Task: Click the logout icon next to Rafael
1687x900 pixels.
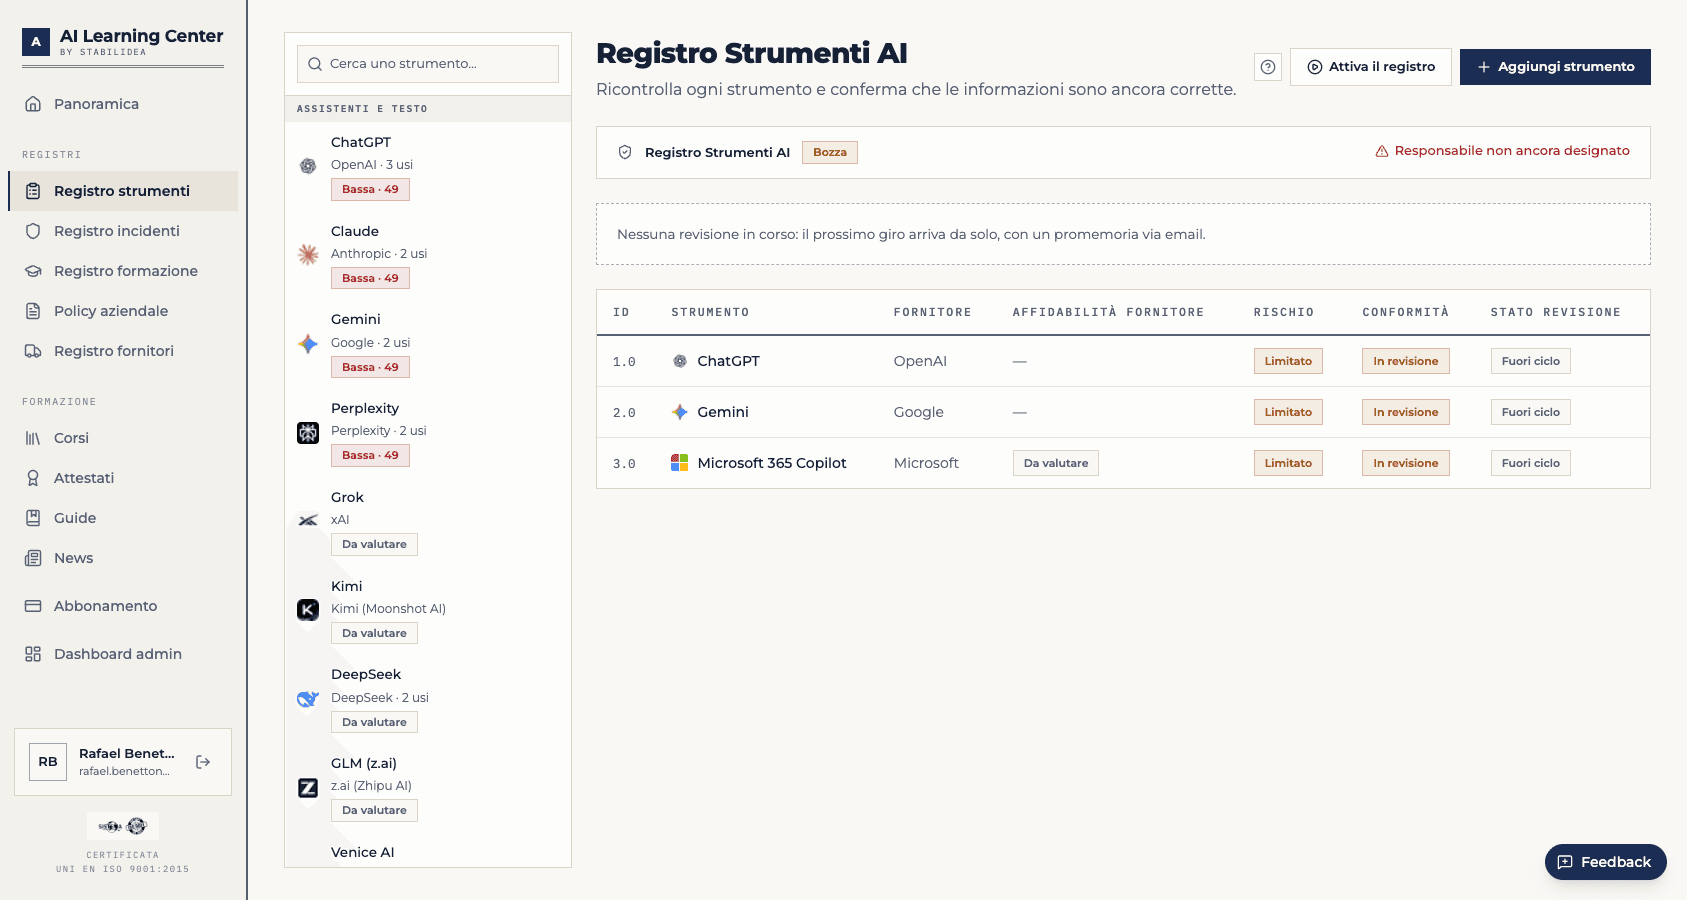Action: [203, 762]
